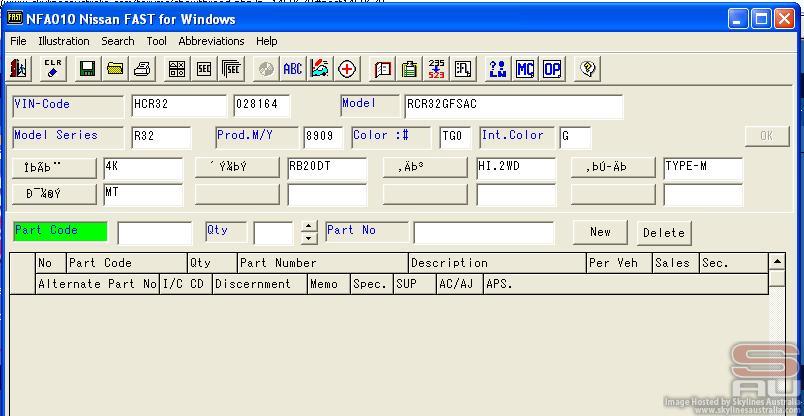The image size is (804, 416).
Task: Click the RB20DT engine field
Action: pyautogui.click(x=327, y=168)
